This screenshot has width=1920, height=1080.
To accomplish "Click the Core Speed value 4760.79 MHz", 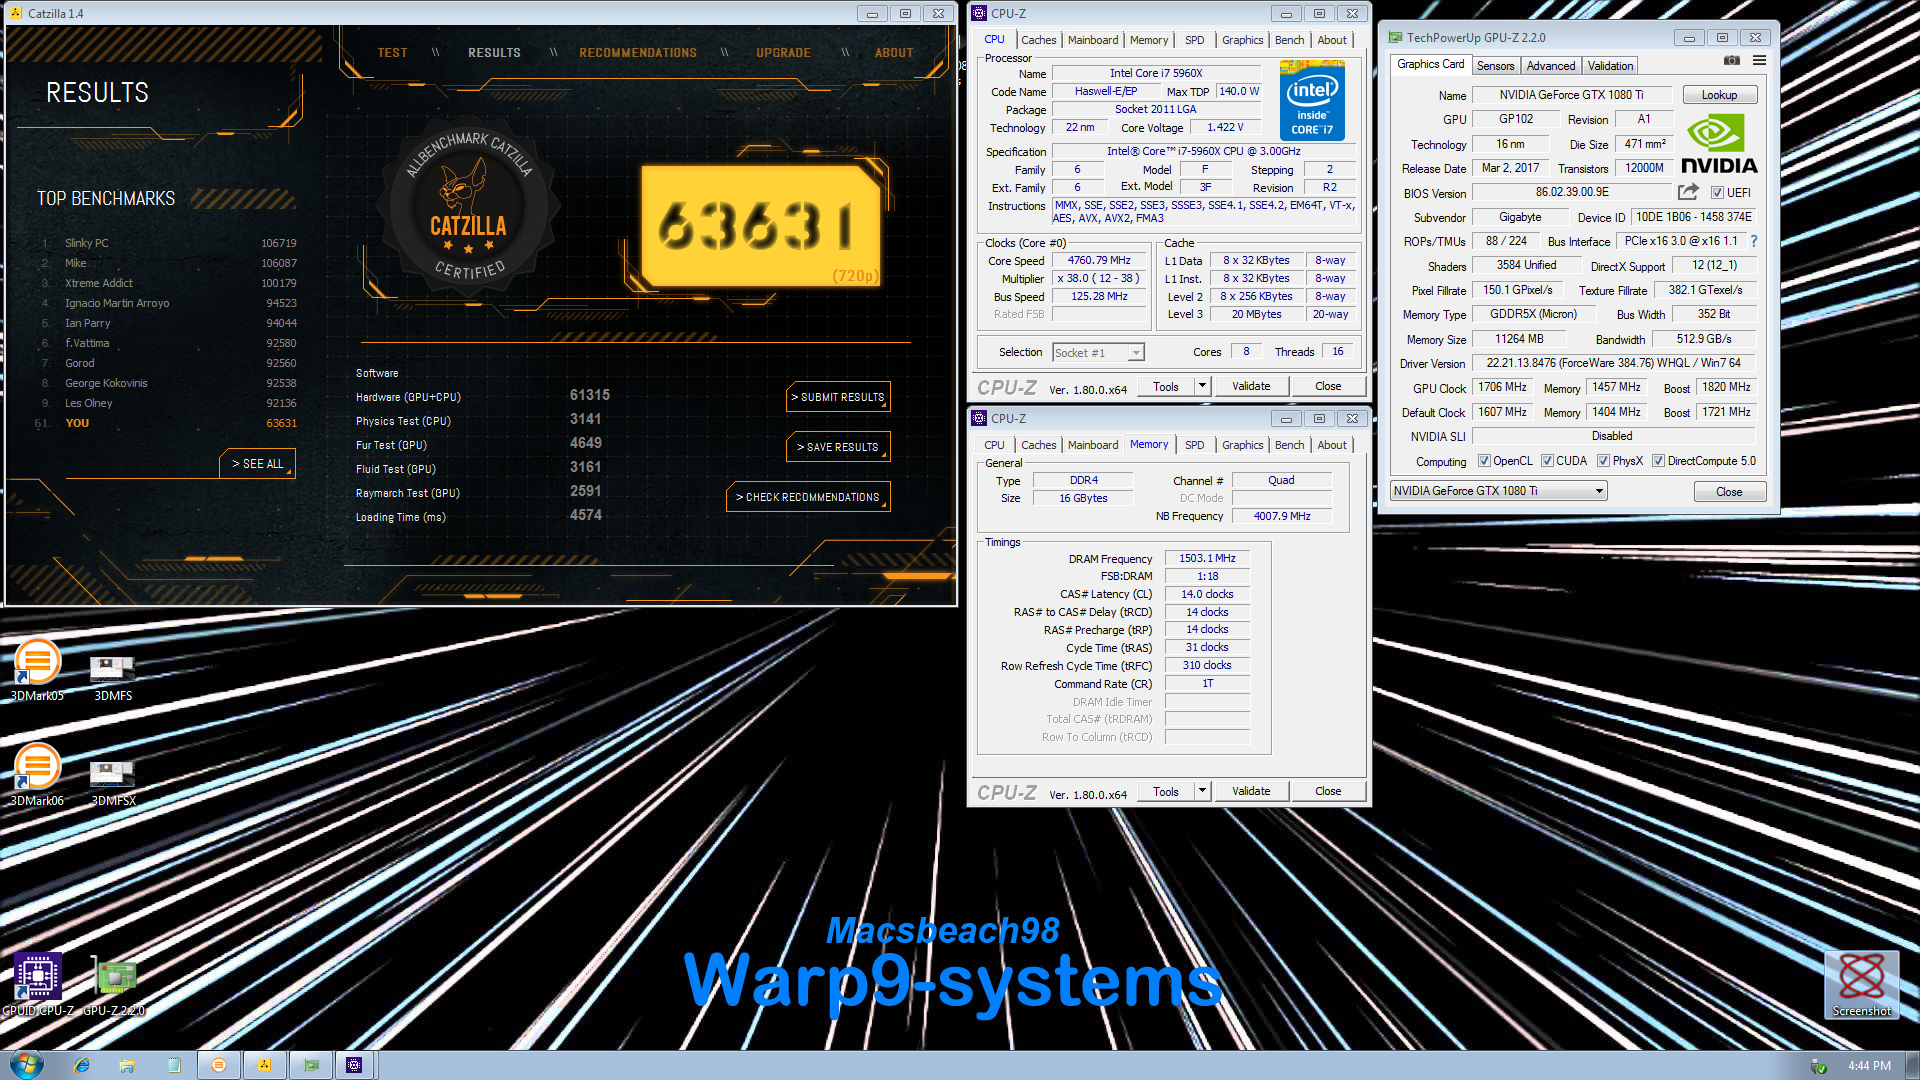I will tap(1099, 260).
